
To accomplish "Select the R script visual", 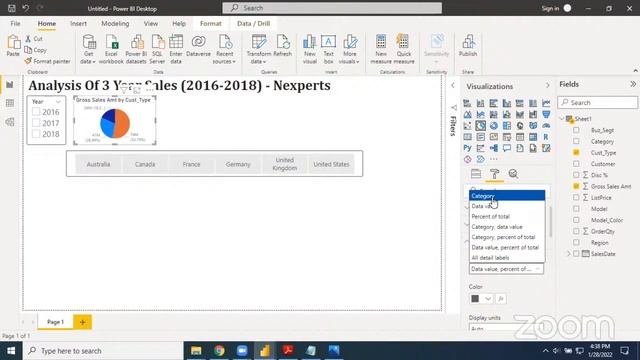I will pos(546,137).
